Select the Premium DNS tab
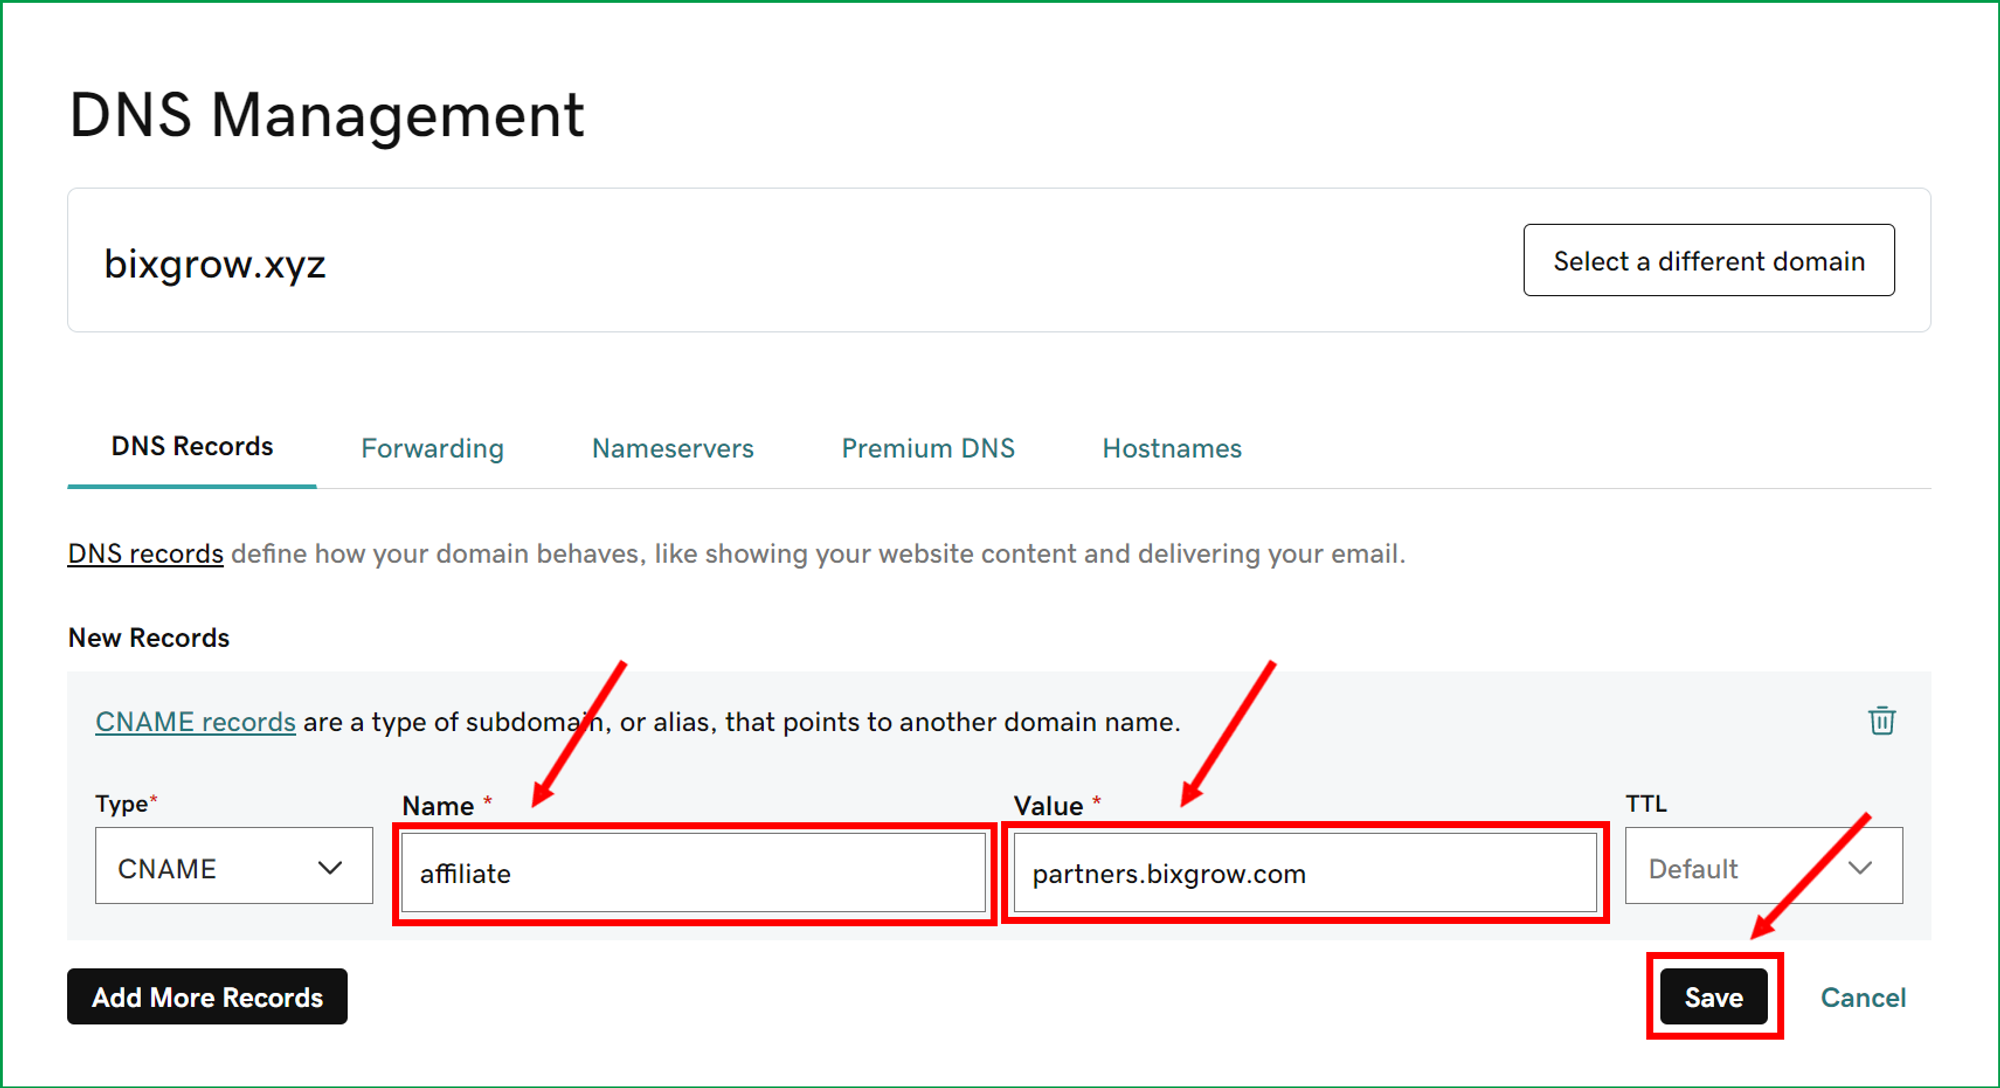 [927, 449]
